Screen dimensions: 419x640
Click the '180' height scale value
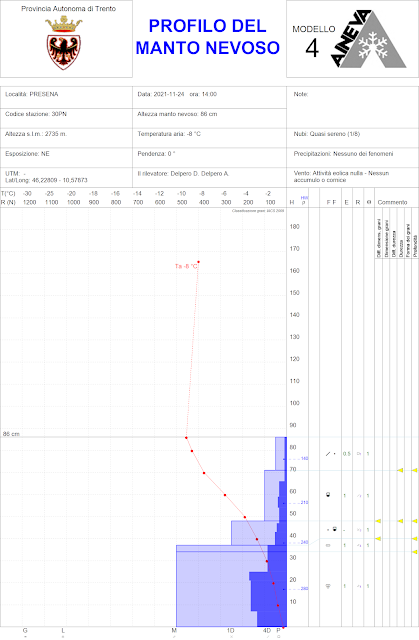(295, 227)
